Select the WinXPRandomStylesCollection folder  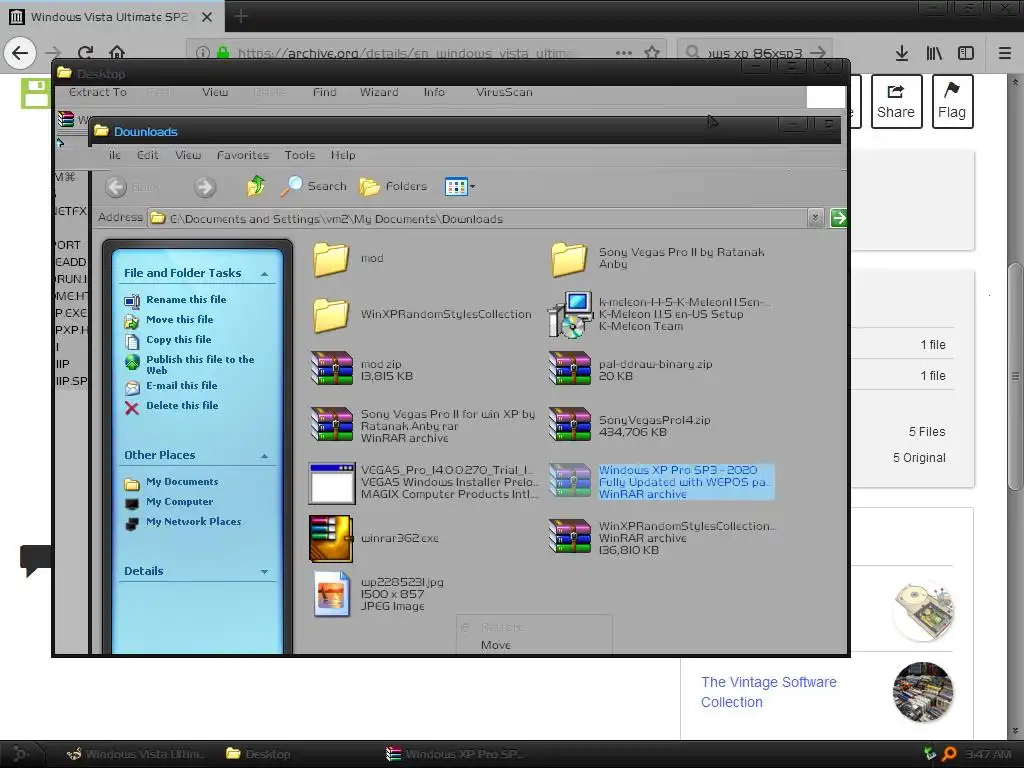(x=331, y=314)
